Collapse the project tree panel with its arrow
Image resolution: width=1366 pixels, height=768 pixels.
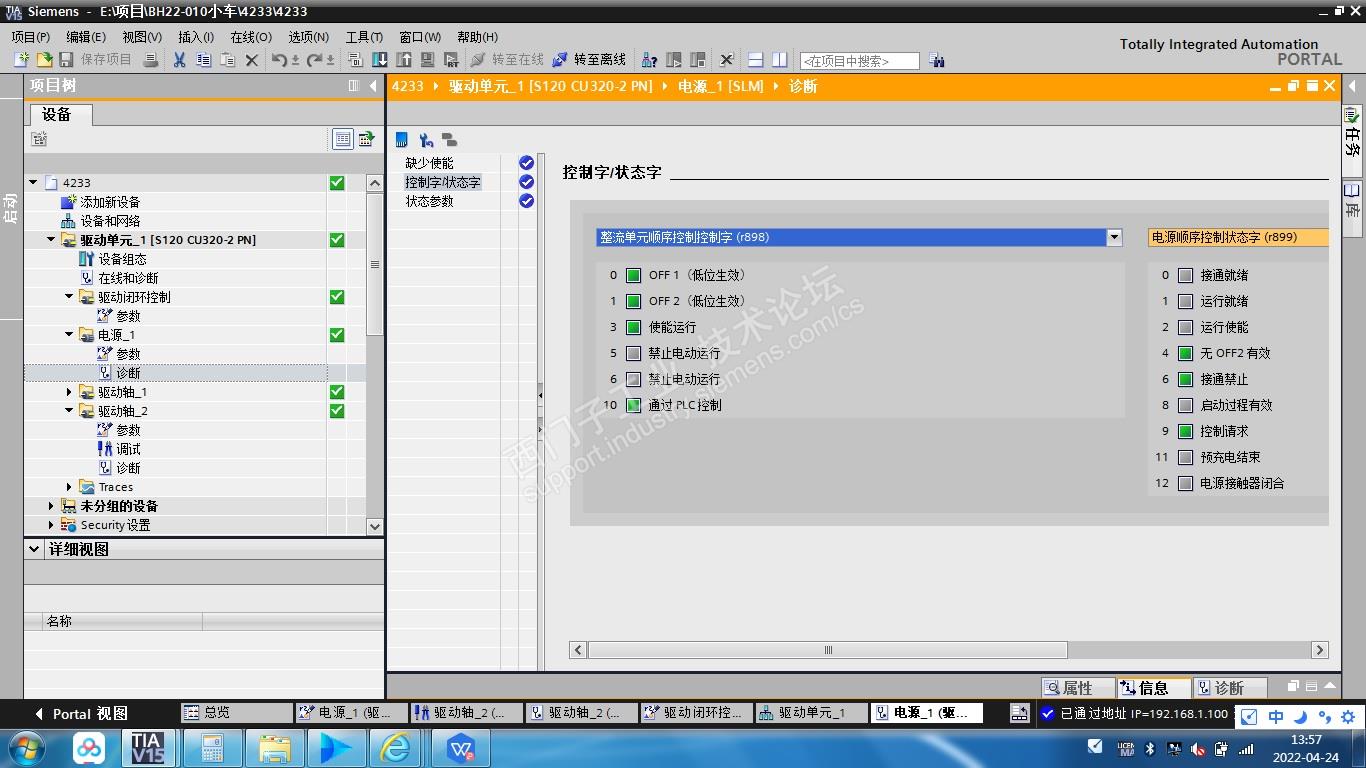[x=373, y=86]
